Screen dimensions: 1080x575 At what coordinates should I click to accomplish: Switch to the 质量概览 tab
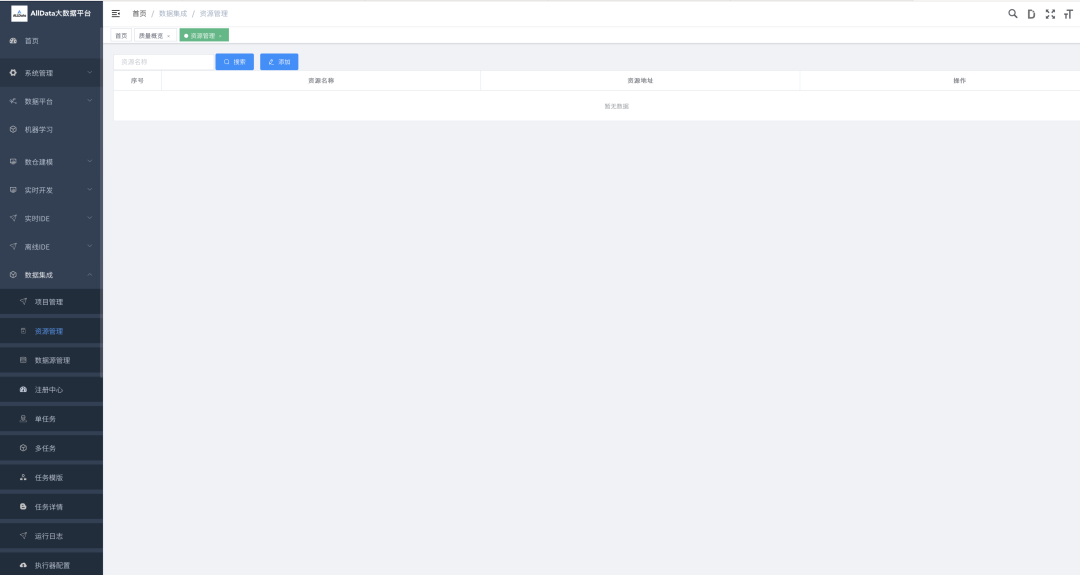(x=150, y=36)
